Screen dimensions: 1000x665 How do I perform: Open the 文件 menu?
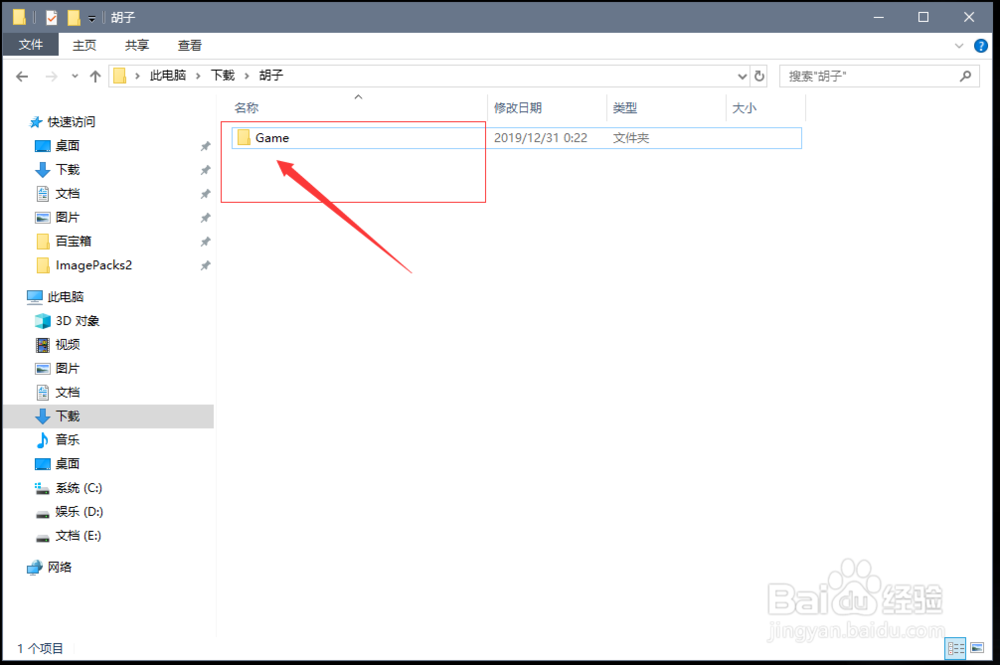31,44
